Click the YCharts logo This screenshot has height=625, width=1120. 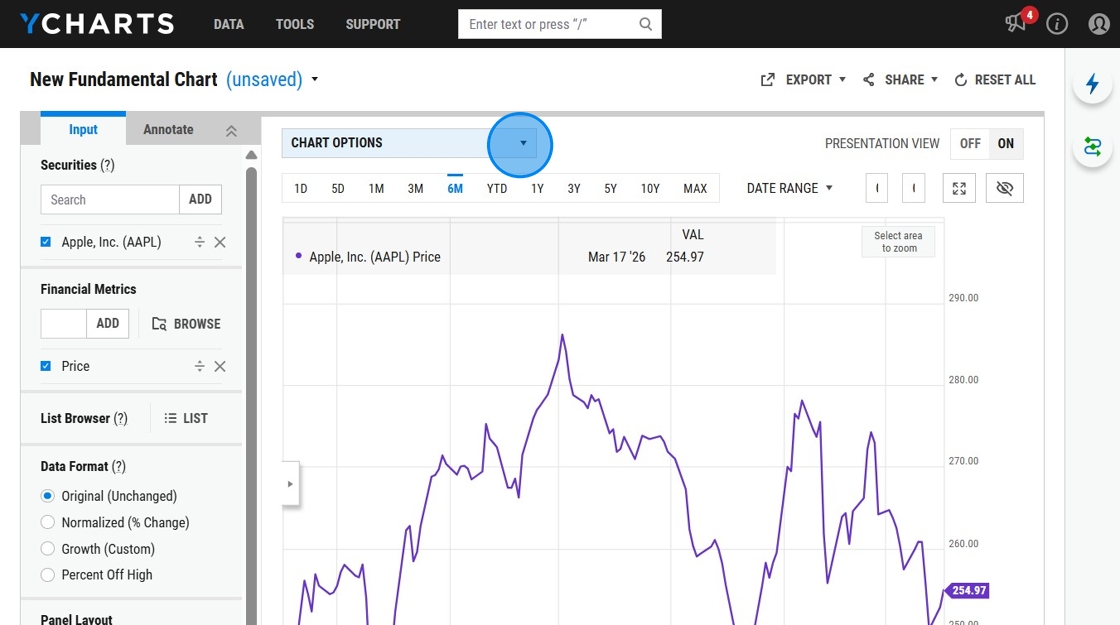coord(97,24)
